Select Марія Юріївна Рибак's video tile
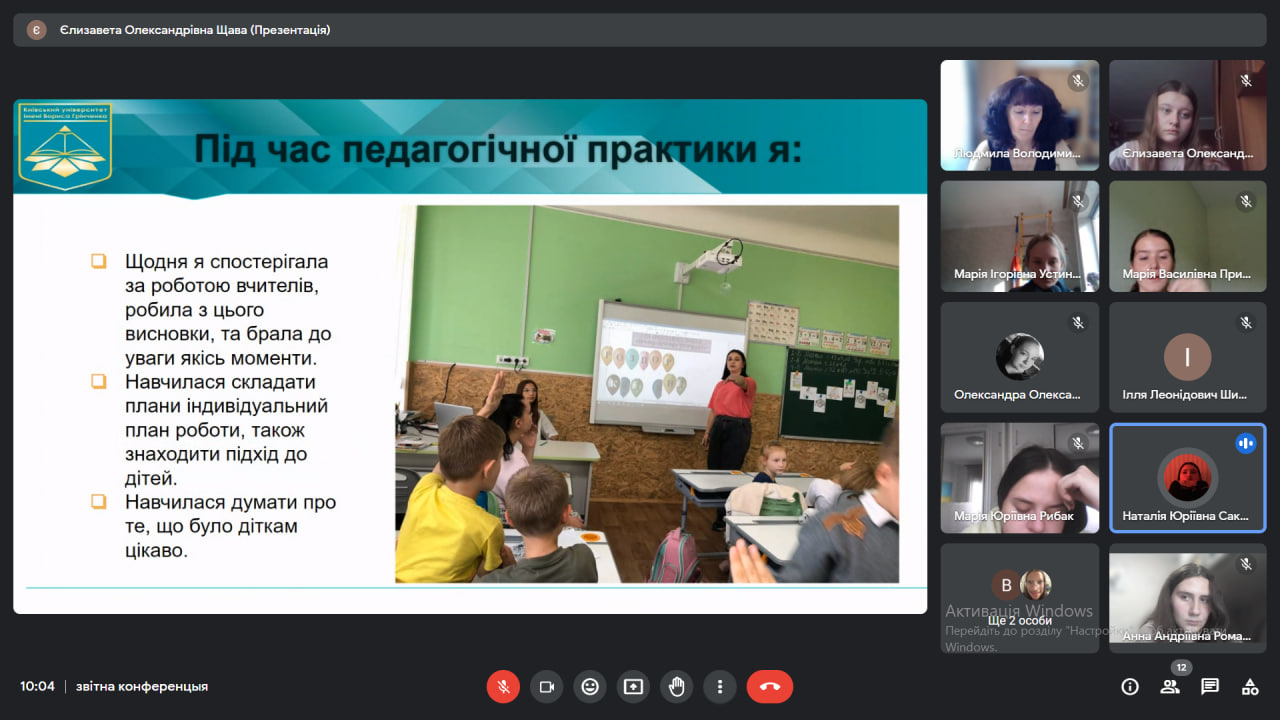This screenshot has width=1280, height=720. coord(1019,478)
